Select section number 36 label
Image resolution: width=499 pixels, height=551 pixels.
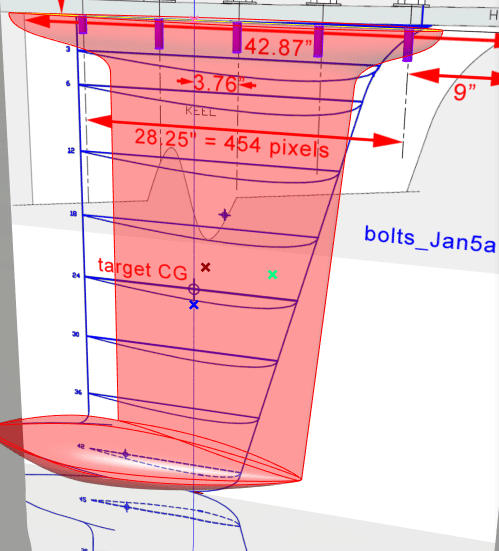[78, 392]
